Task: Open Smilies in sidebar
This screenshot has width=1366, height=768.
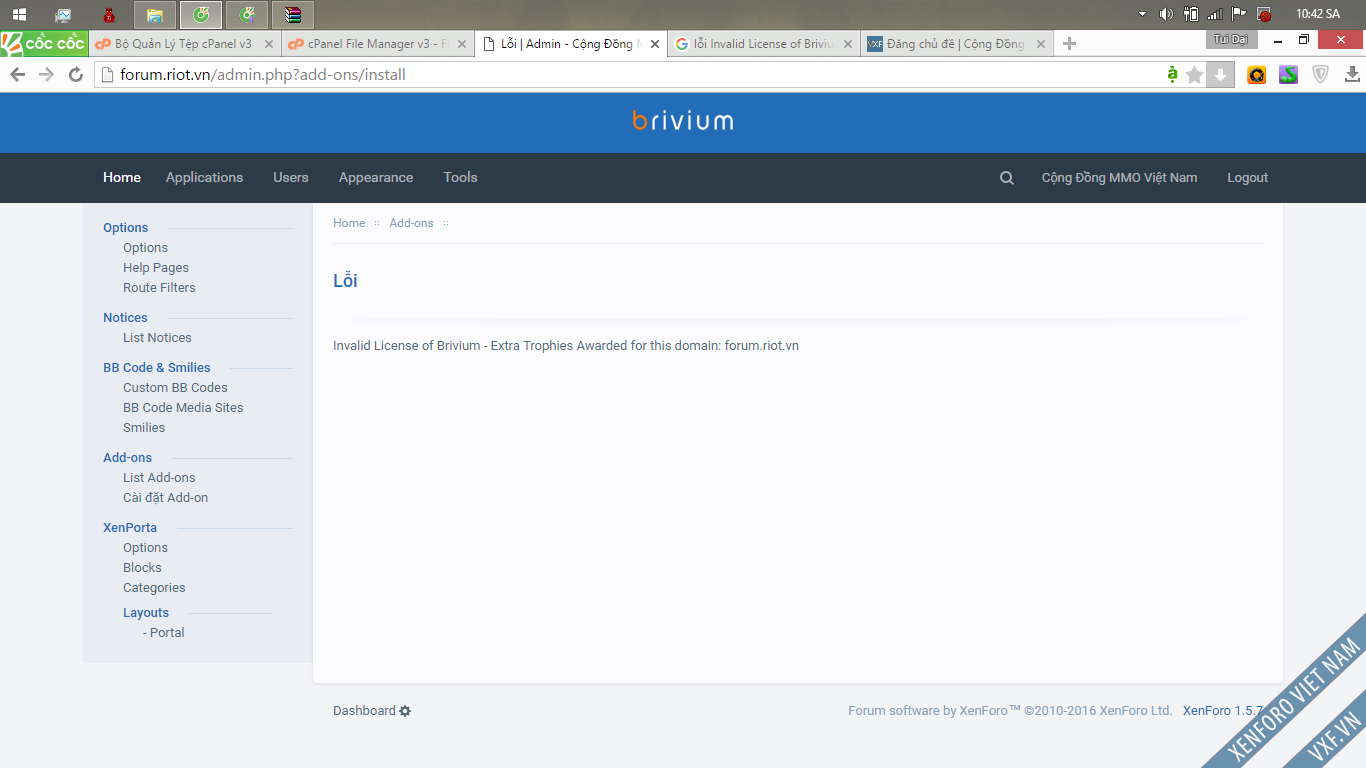Action: pos(144,428)
